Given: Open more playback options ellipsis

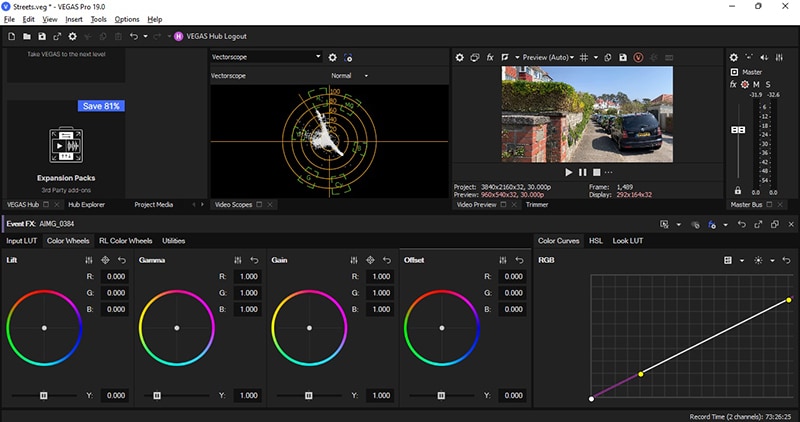Looking at the screenshot, I should pyautogui.click(x=609, y=172).
